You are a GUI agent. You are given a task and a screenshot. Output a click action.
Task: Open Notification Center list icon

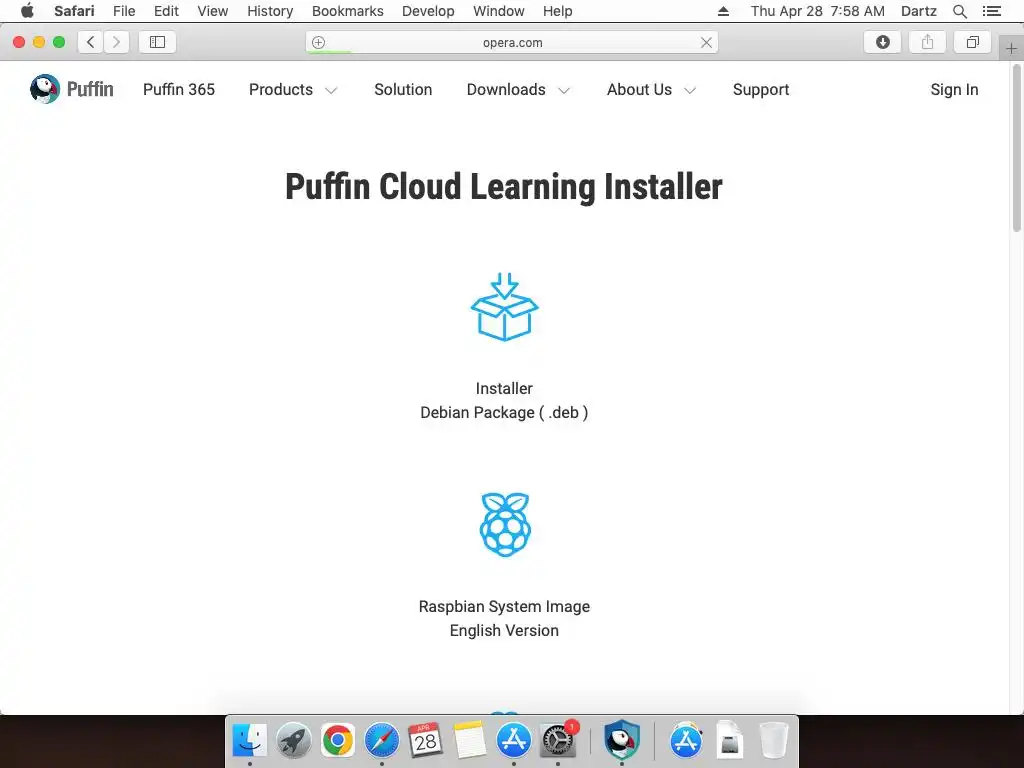pyautogui.click(x=991, y=11)
